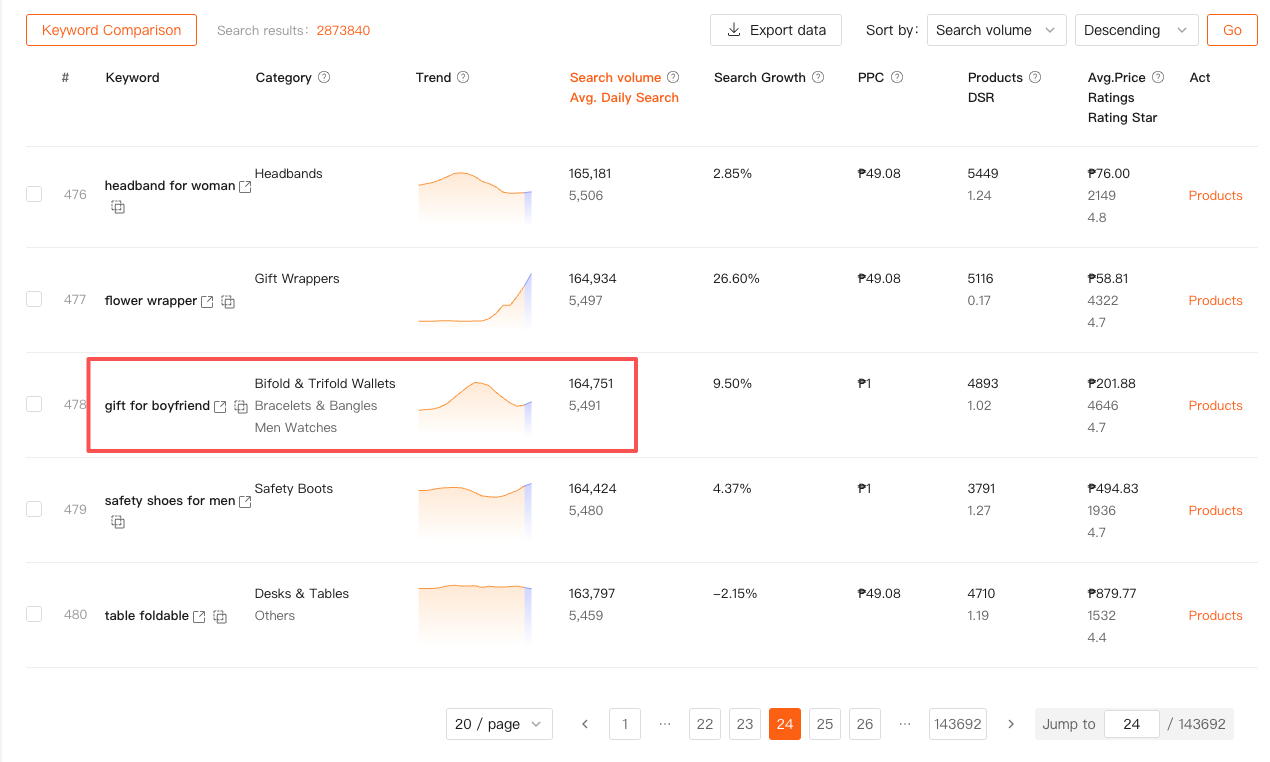This screenshot has height=762, width=1270.
Task: Go to page 25
Action: click(x=825, y=724)
